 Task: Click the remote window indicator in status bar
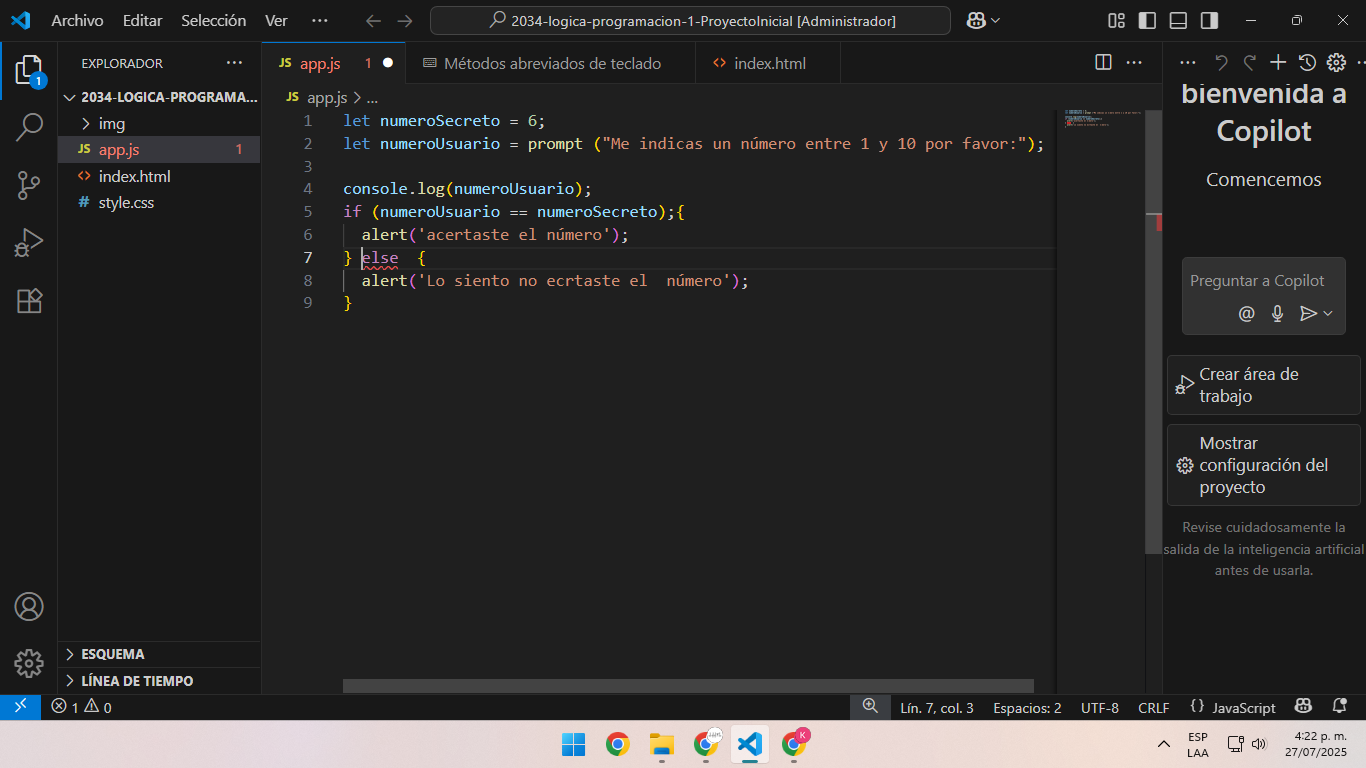[20, 707]
